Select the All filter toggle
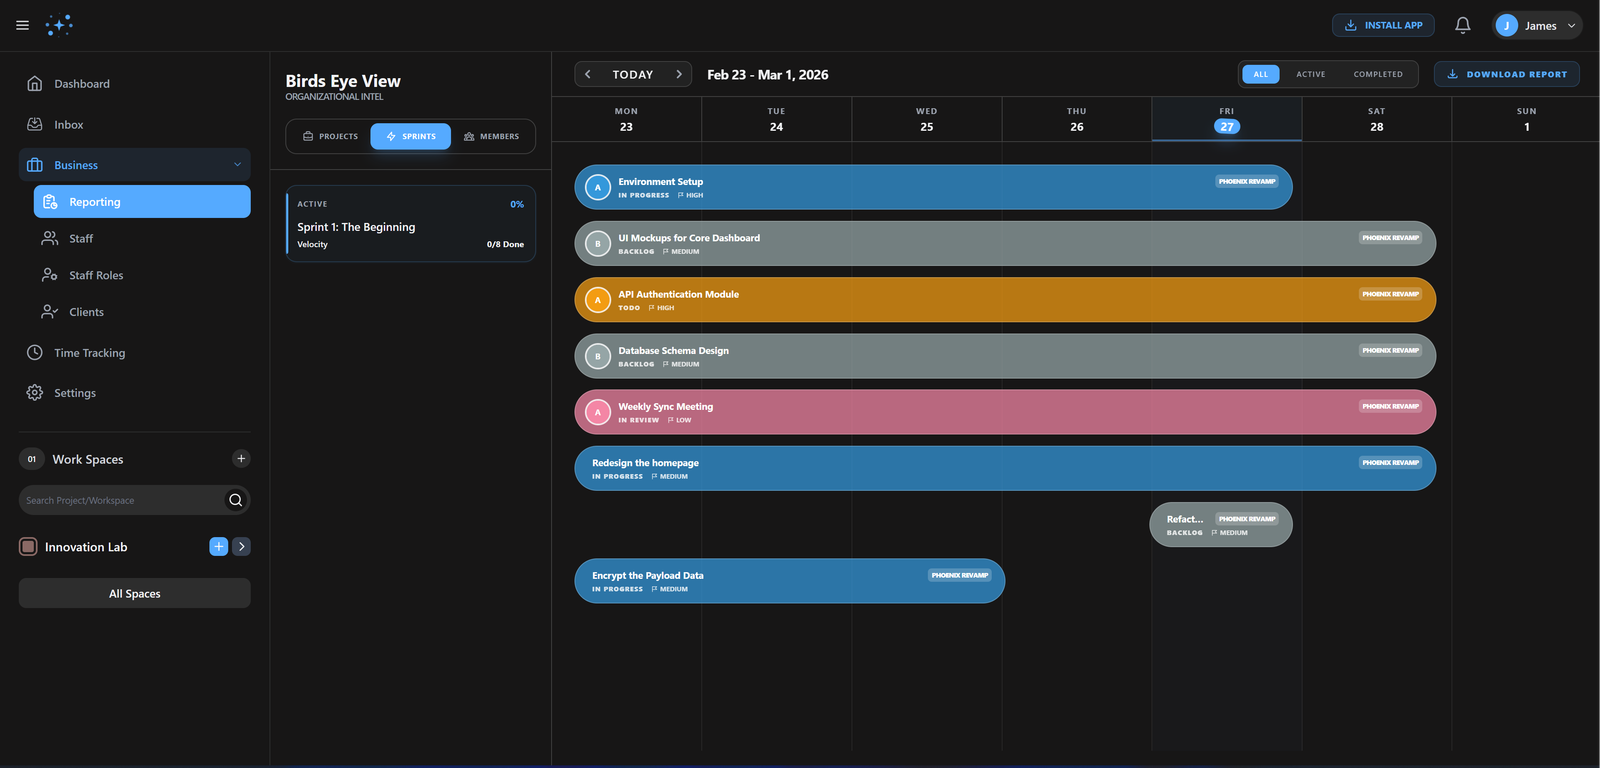The image size is (1600, 768). (x=1260, y=74)
